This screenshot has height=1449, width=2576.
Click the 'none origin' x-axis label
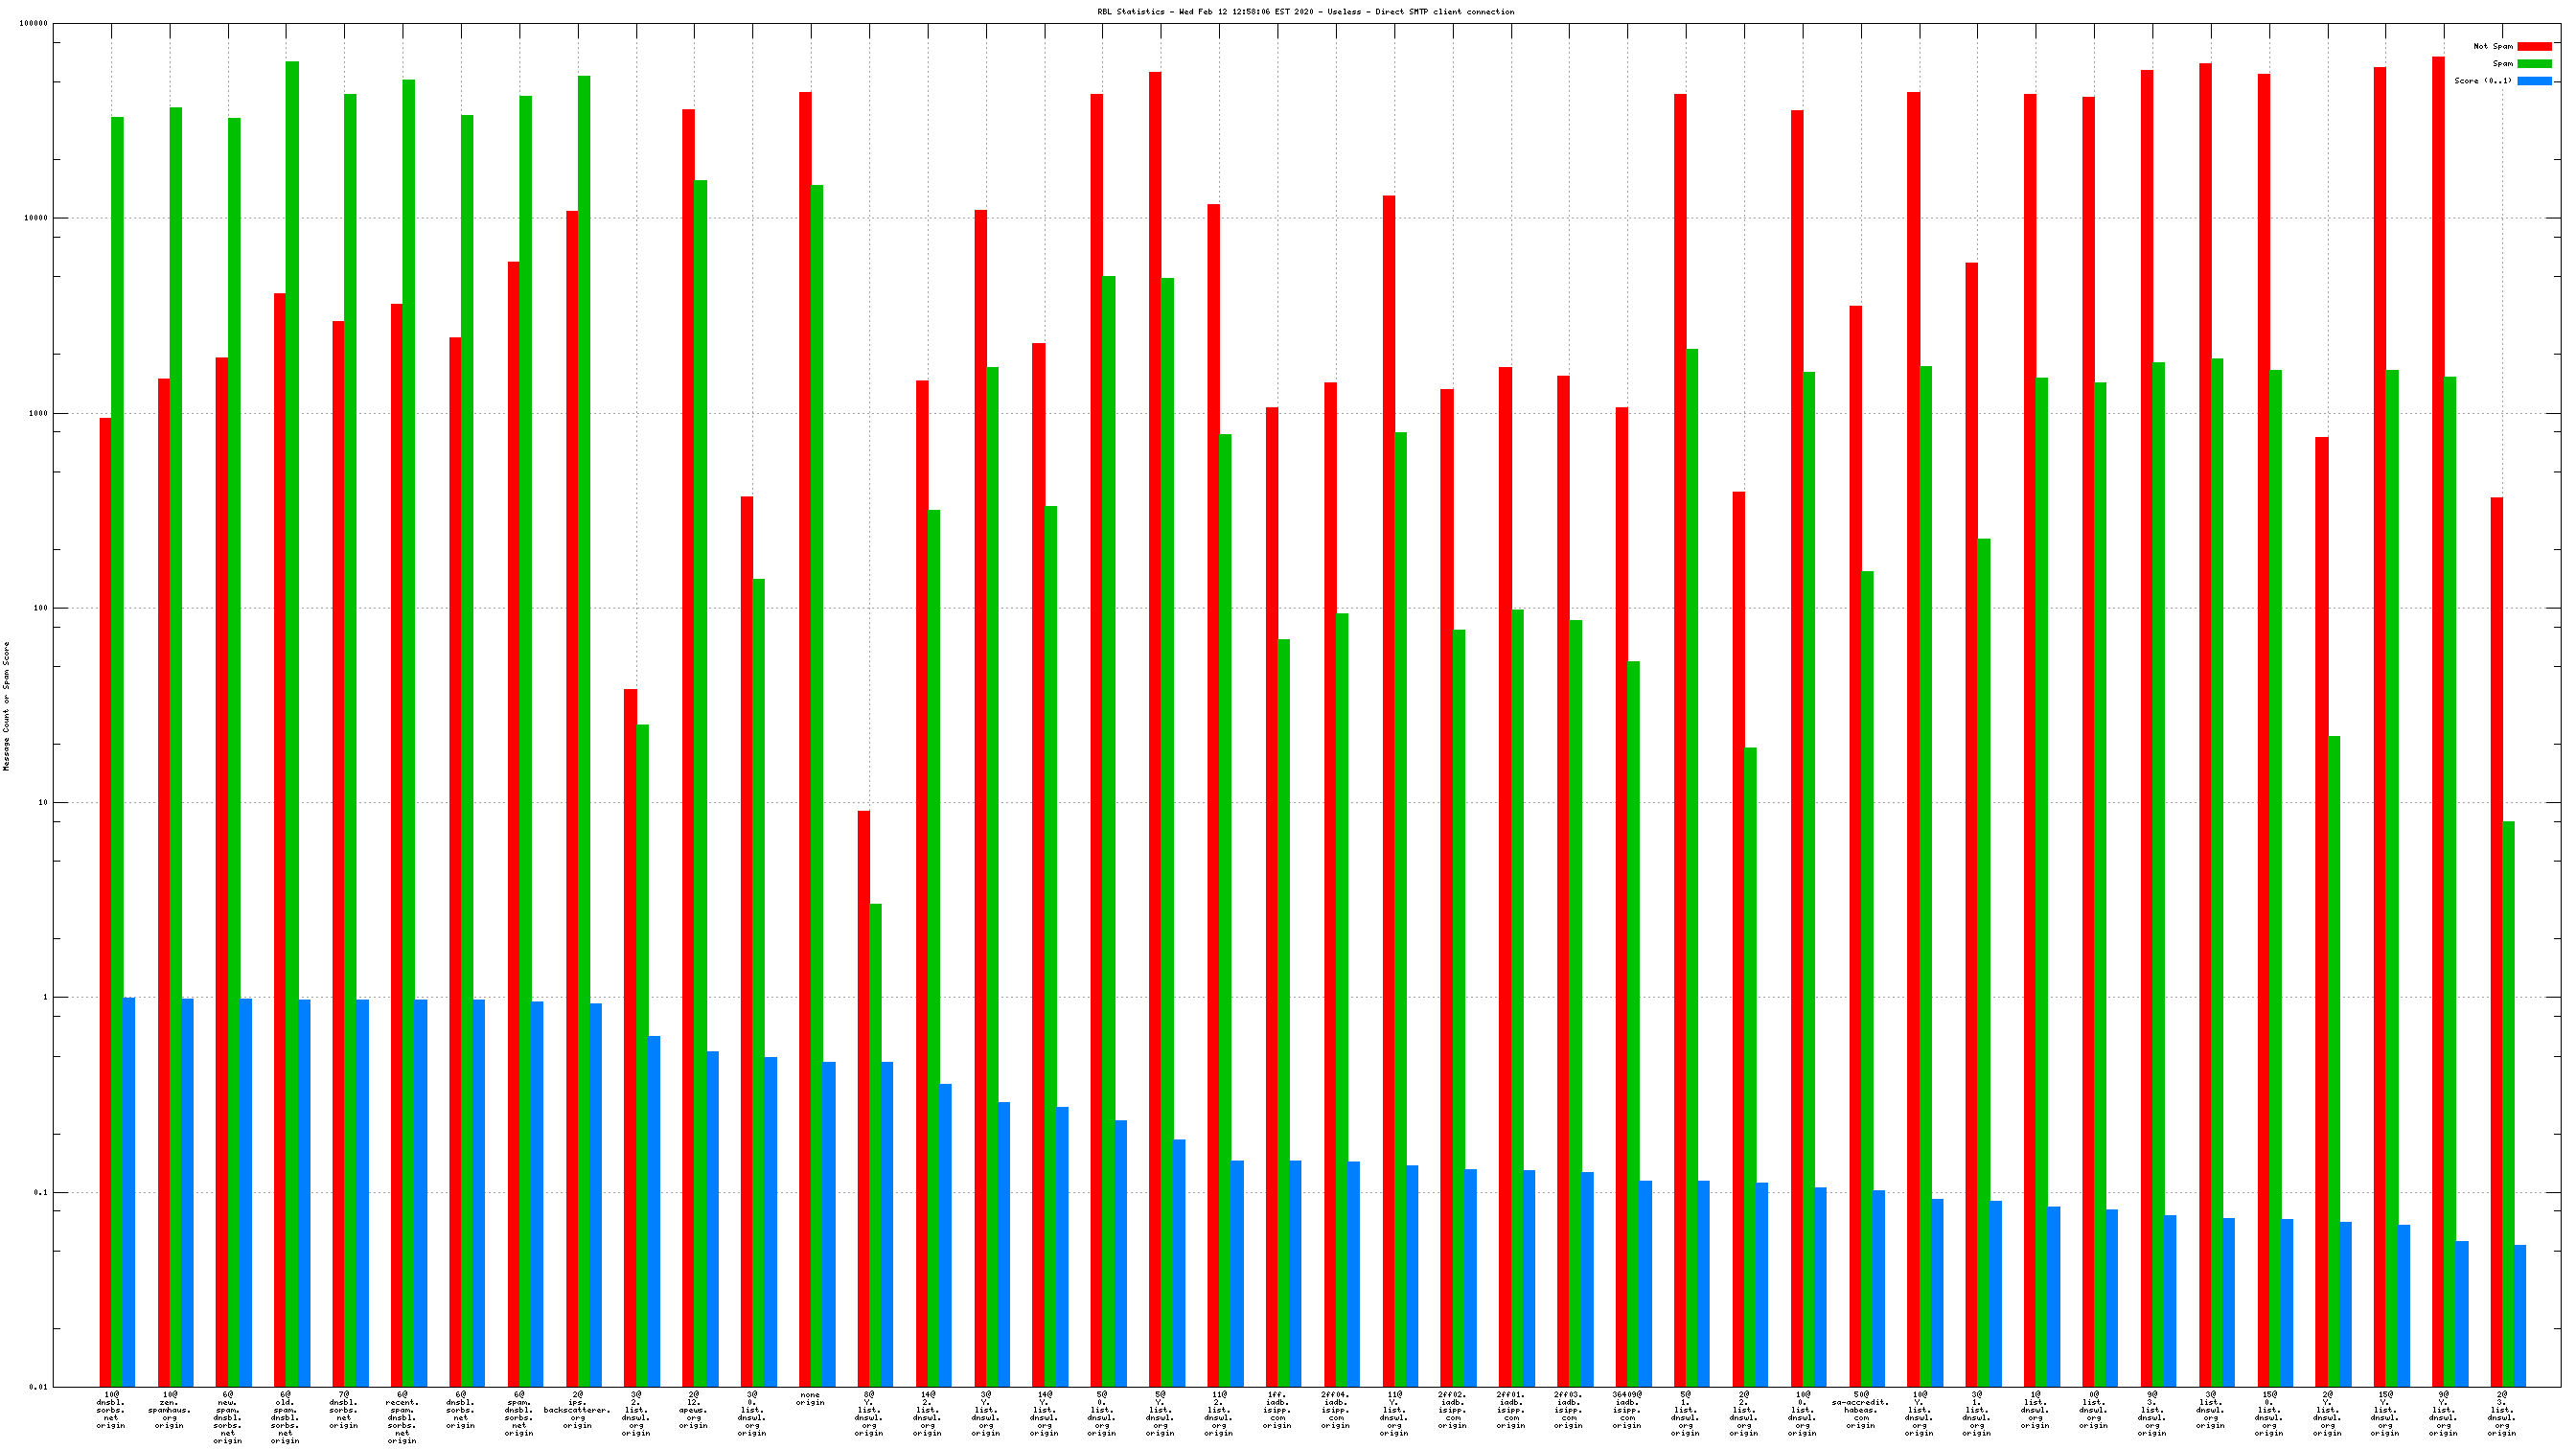point(810,1398)
